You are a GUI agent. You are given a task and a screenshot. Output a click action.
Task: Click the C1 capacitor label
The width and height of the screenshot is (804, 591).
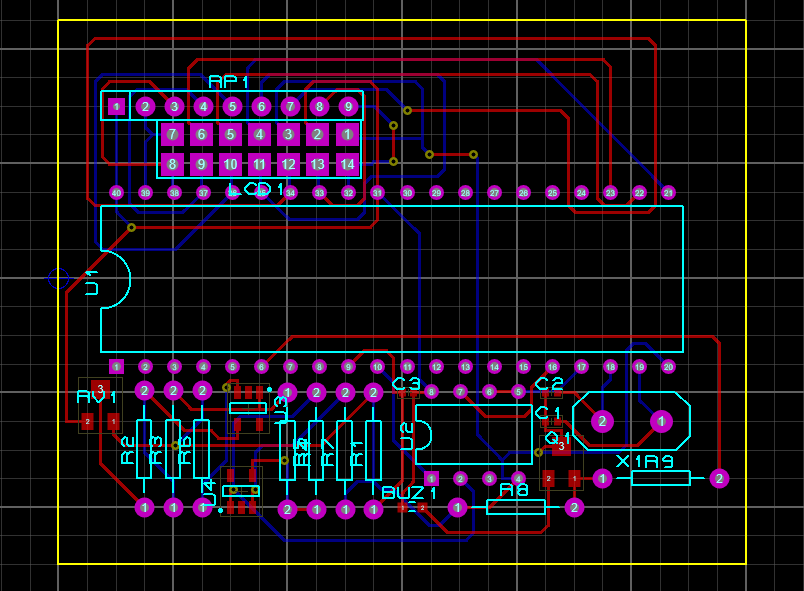coord(548,413)
